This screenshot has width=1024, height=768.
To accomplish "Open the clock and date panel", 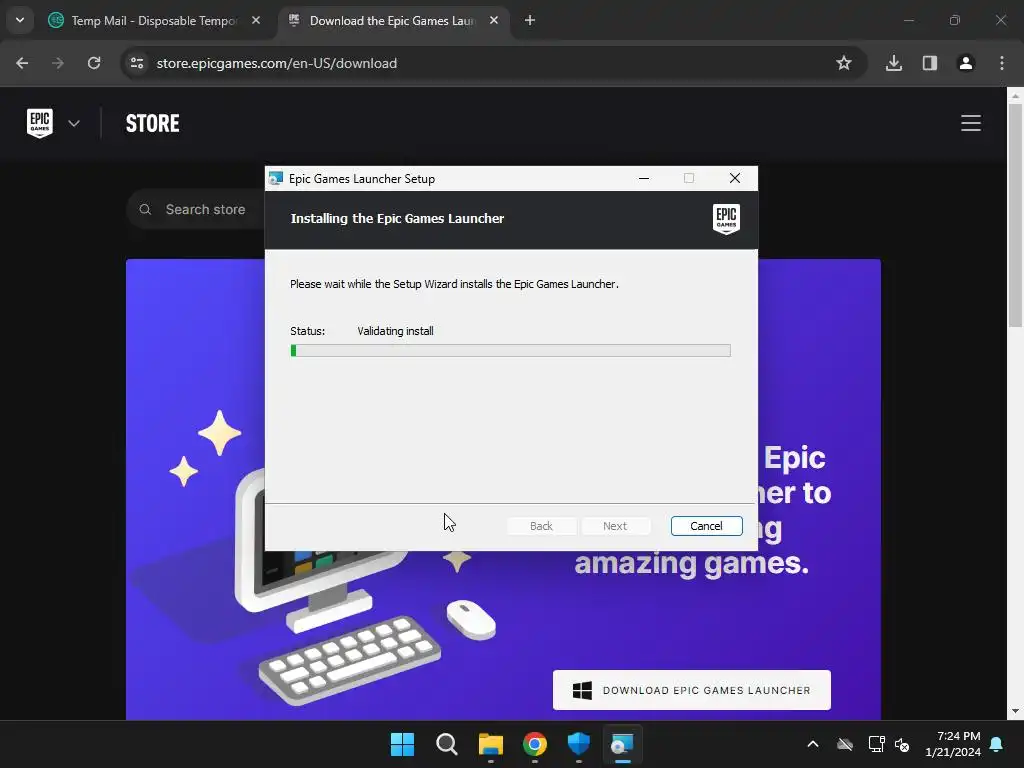I will [x=953, y=744].
